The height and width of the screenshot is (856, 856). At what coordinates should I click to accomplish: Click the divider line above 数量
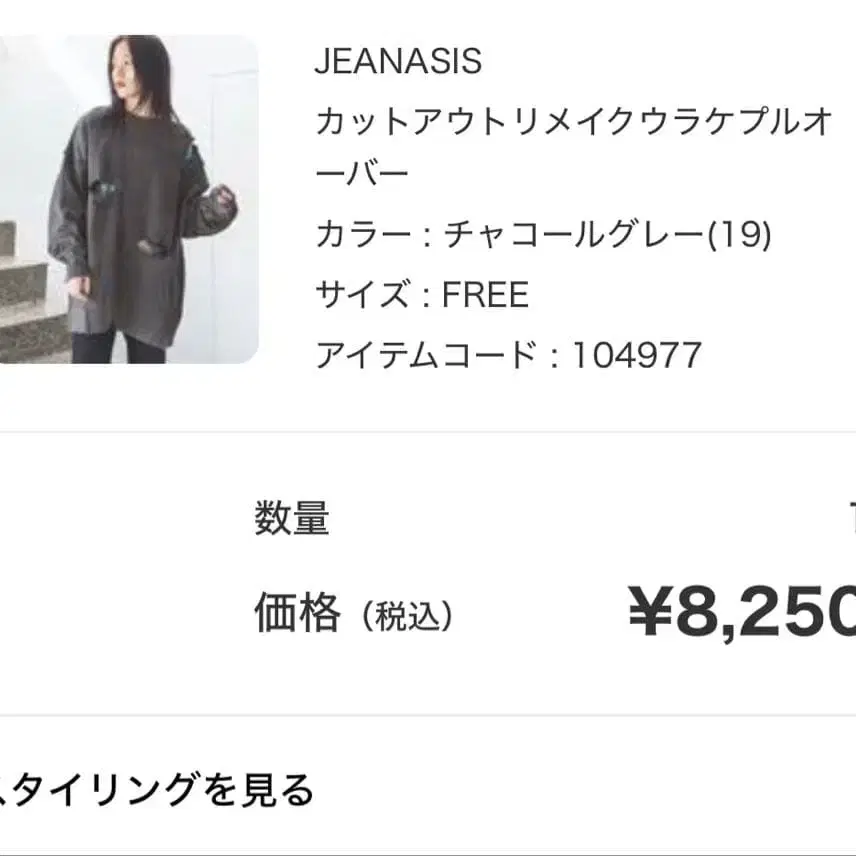tap(428, 432)
